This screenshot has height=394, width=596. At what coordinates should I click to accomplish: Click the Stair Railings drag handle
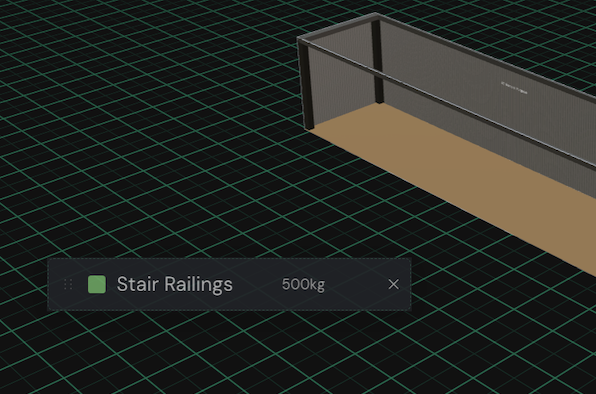(x=68, y=284)
